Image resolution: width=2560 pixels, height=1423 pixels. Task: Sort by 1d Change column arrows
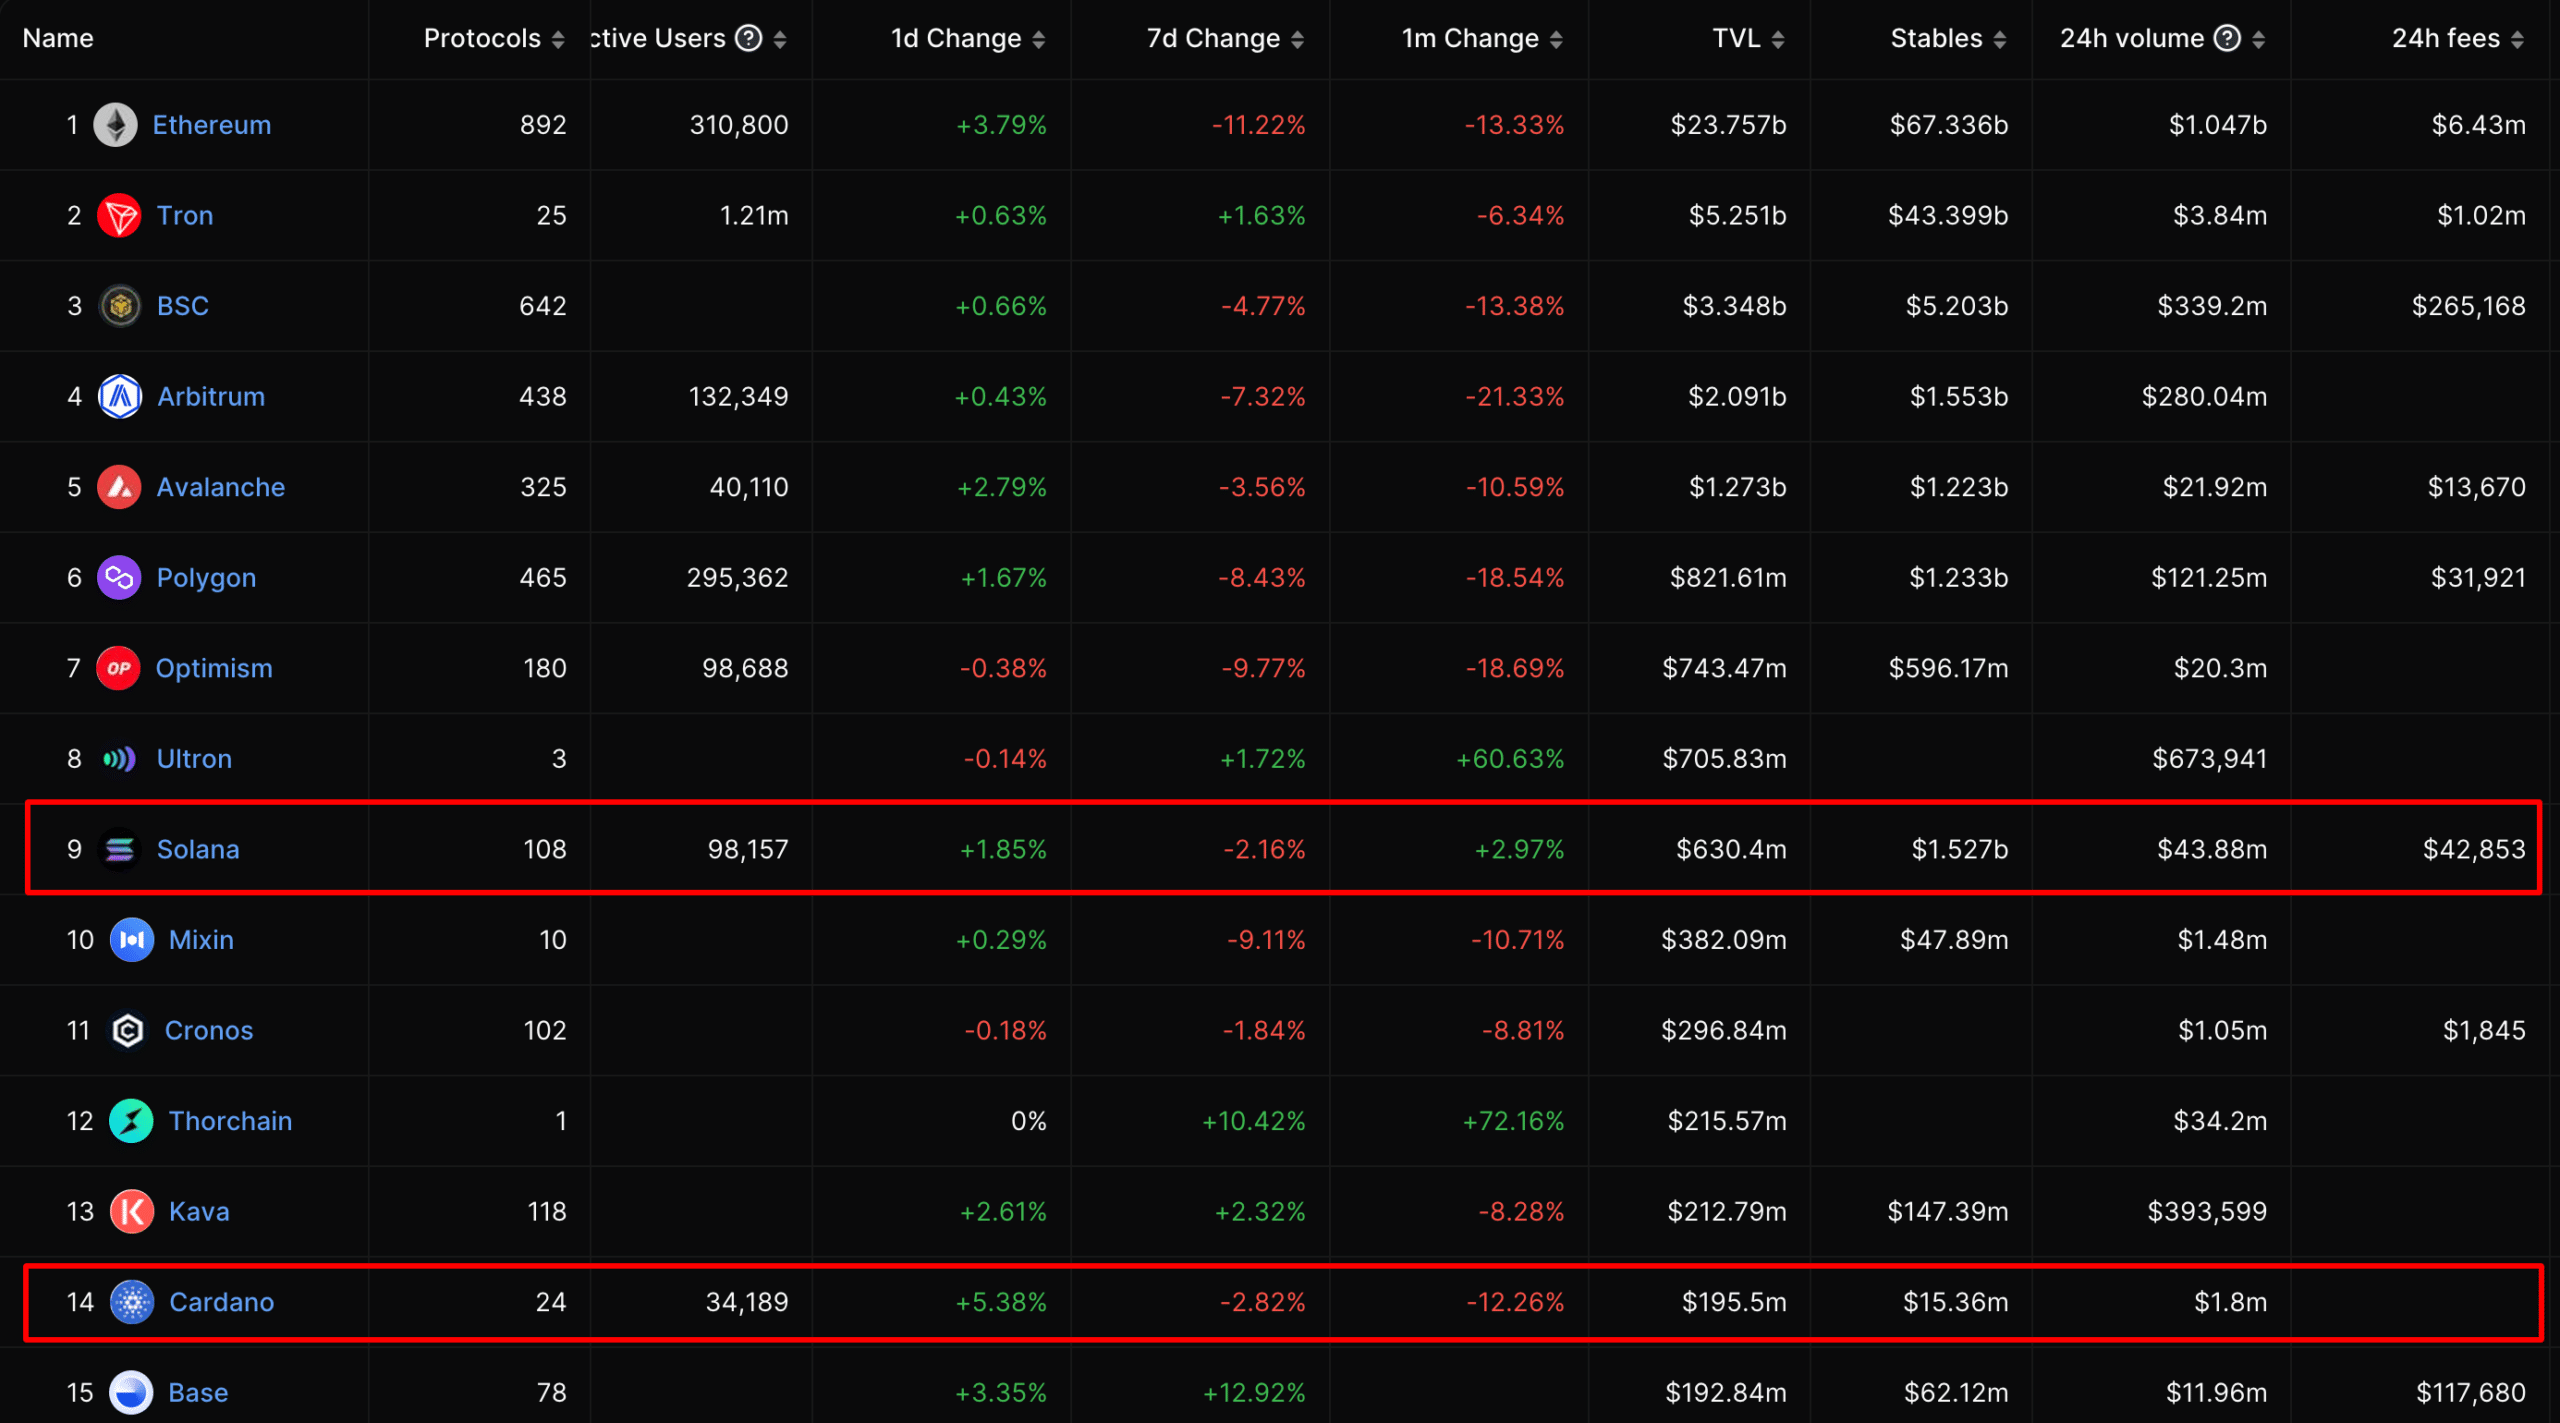coord(1039,39)
